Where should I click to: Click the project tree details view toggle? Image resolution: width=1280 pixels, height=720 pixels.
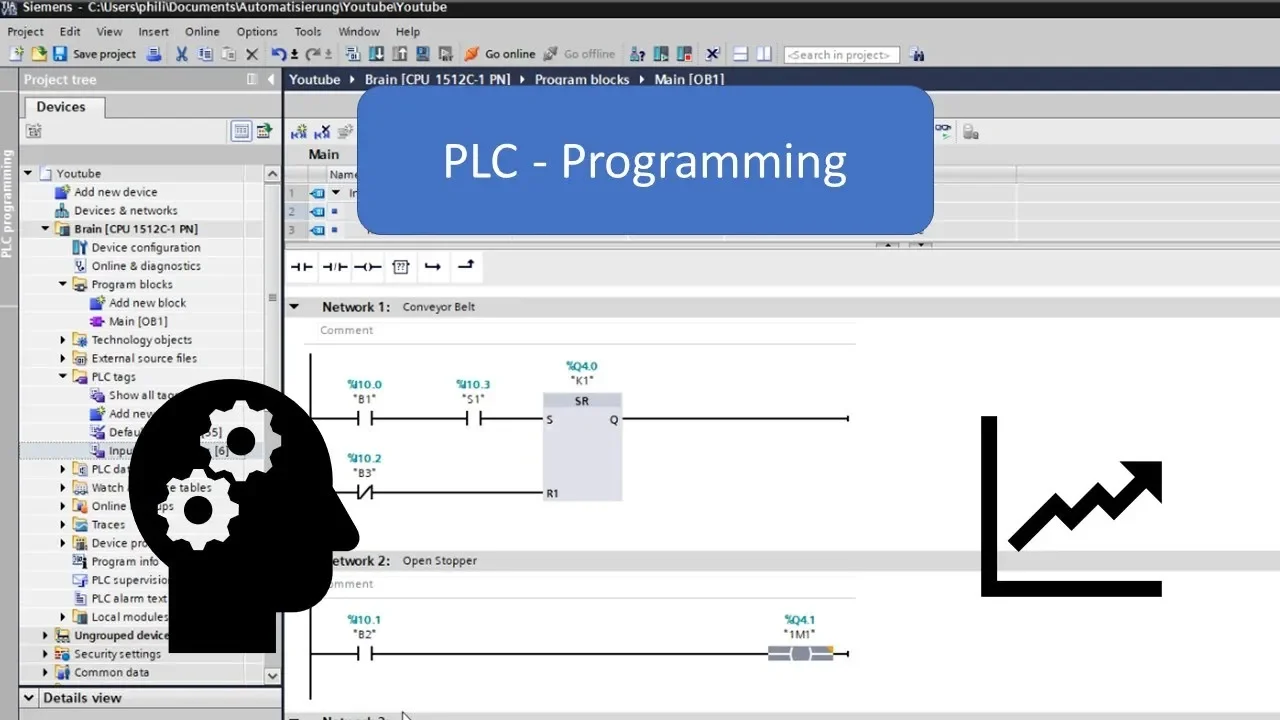coord(240,130)
